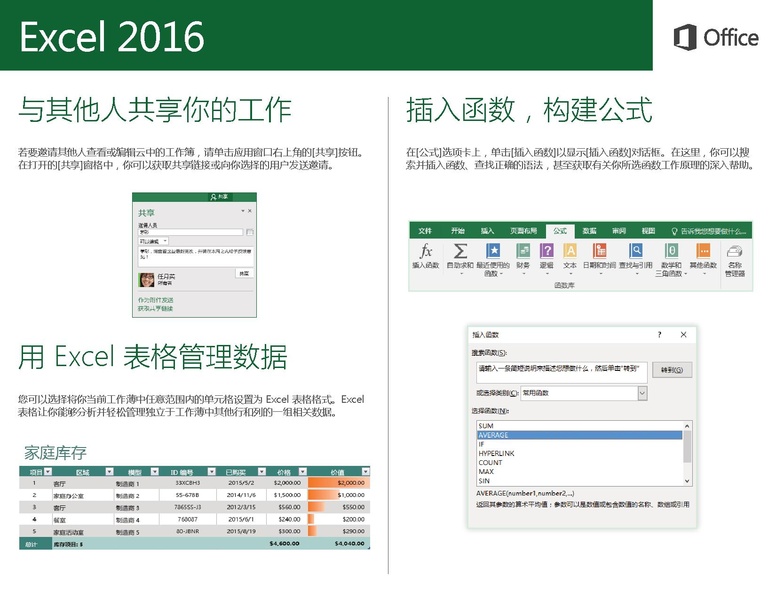Select AVERAGE in the function list
Viewport: 776px width, 600px height.
pos(580,435)
